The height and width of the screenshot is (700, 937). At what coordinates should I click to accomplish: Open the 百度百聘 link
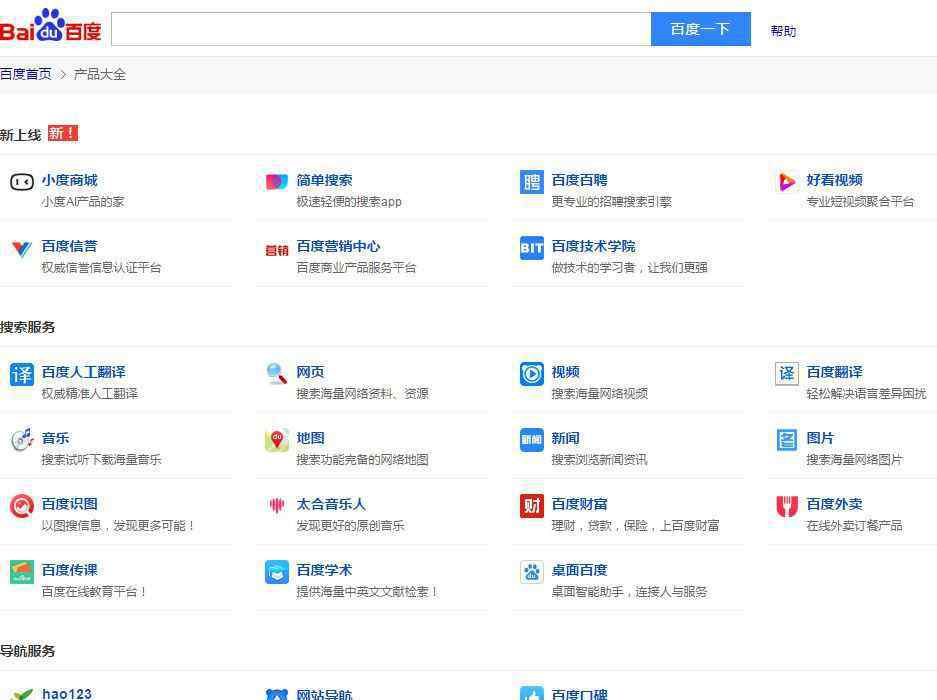[580, 180]
